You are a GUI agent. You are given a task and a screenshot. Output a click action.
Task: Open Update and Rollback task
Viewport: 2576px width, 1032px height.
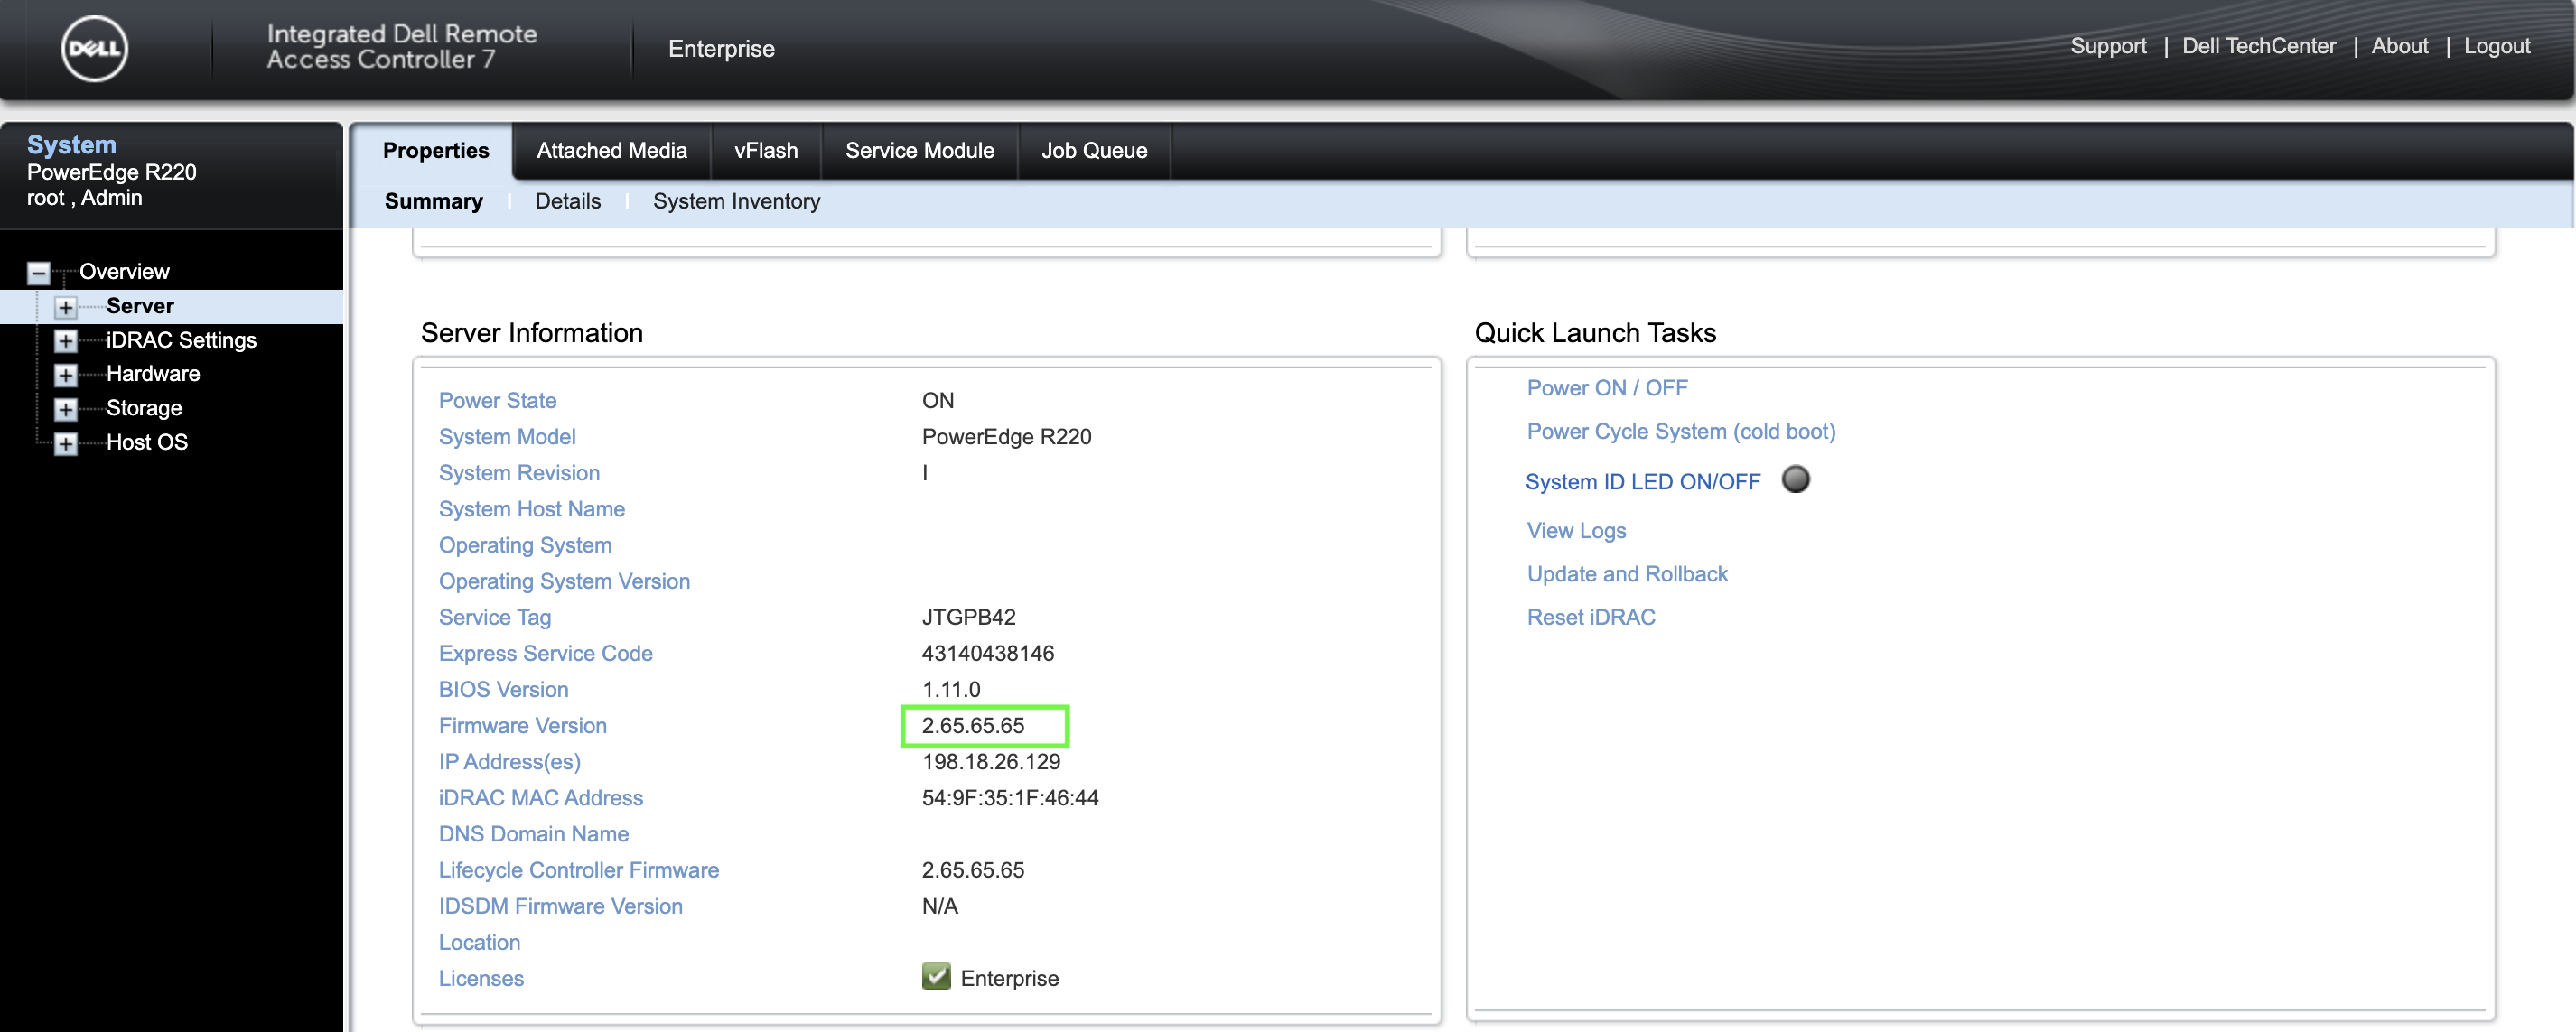click(1626, 574)
